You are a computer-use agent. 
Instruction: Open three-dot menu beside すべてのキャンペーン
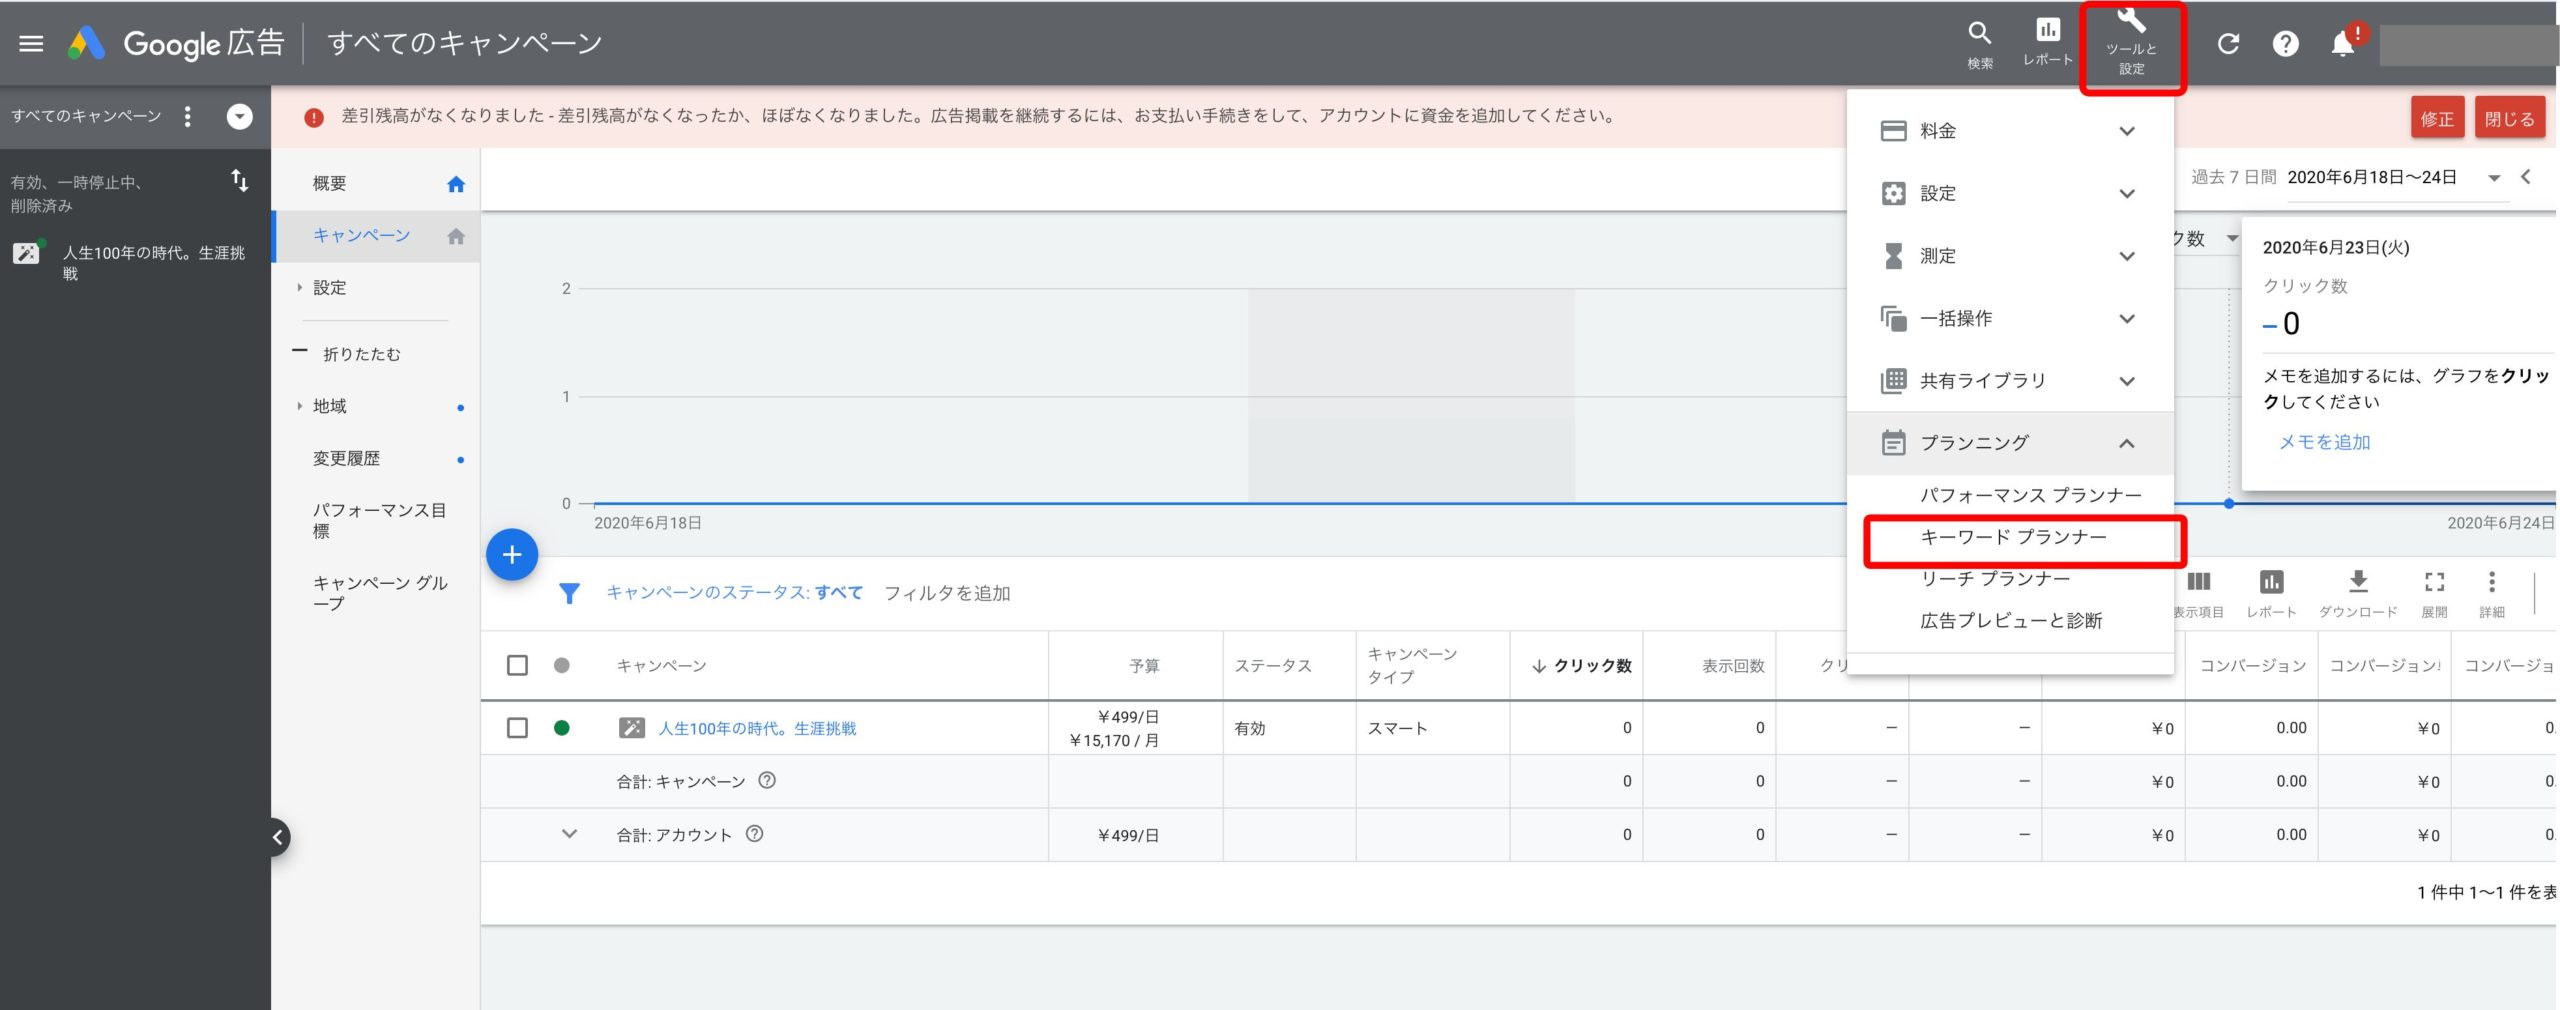(187, 116)
